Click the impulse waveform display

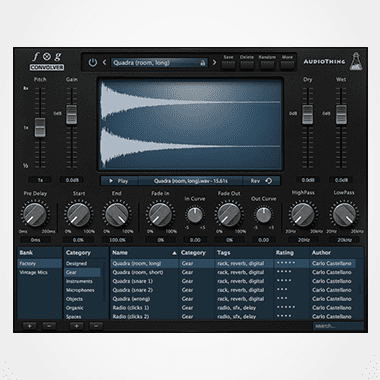[191, 124]
